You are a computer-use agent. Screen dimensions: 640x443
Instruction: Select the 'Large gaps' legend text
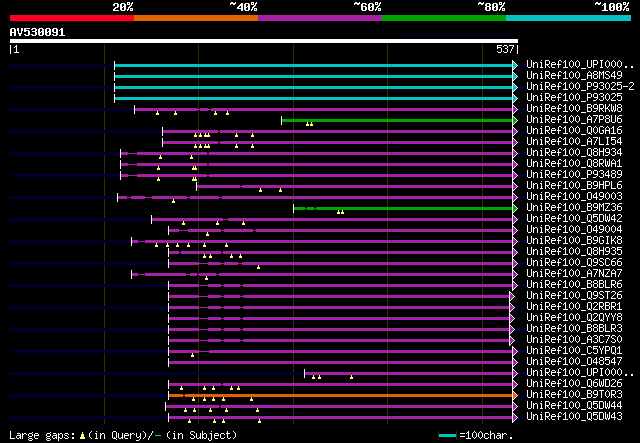[42, 436]
